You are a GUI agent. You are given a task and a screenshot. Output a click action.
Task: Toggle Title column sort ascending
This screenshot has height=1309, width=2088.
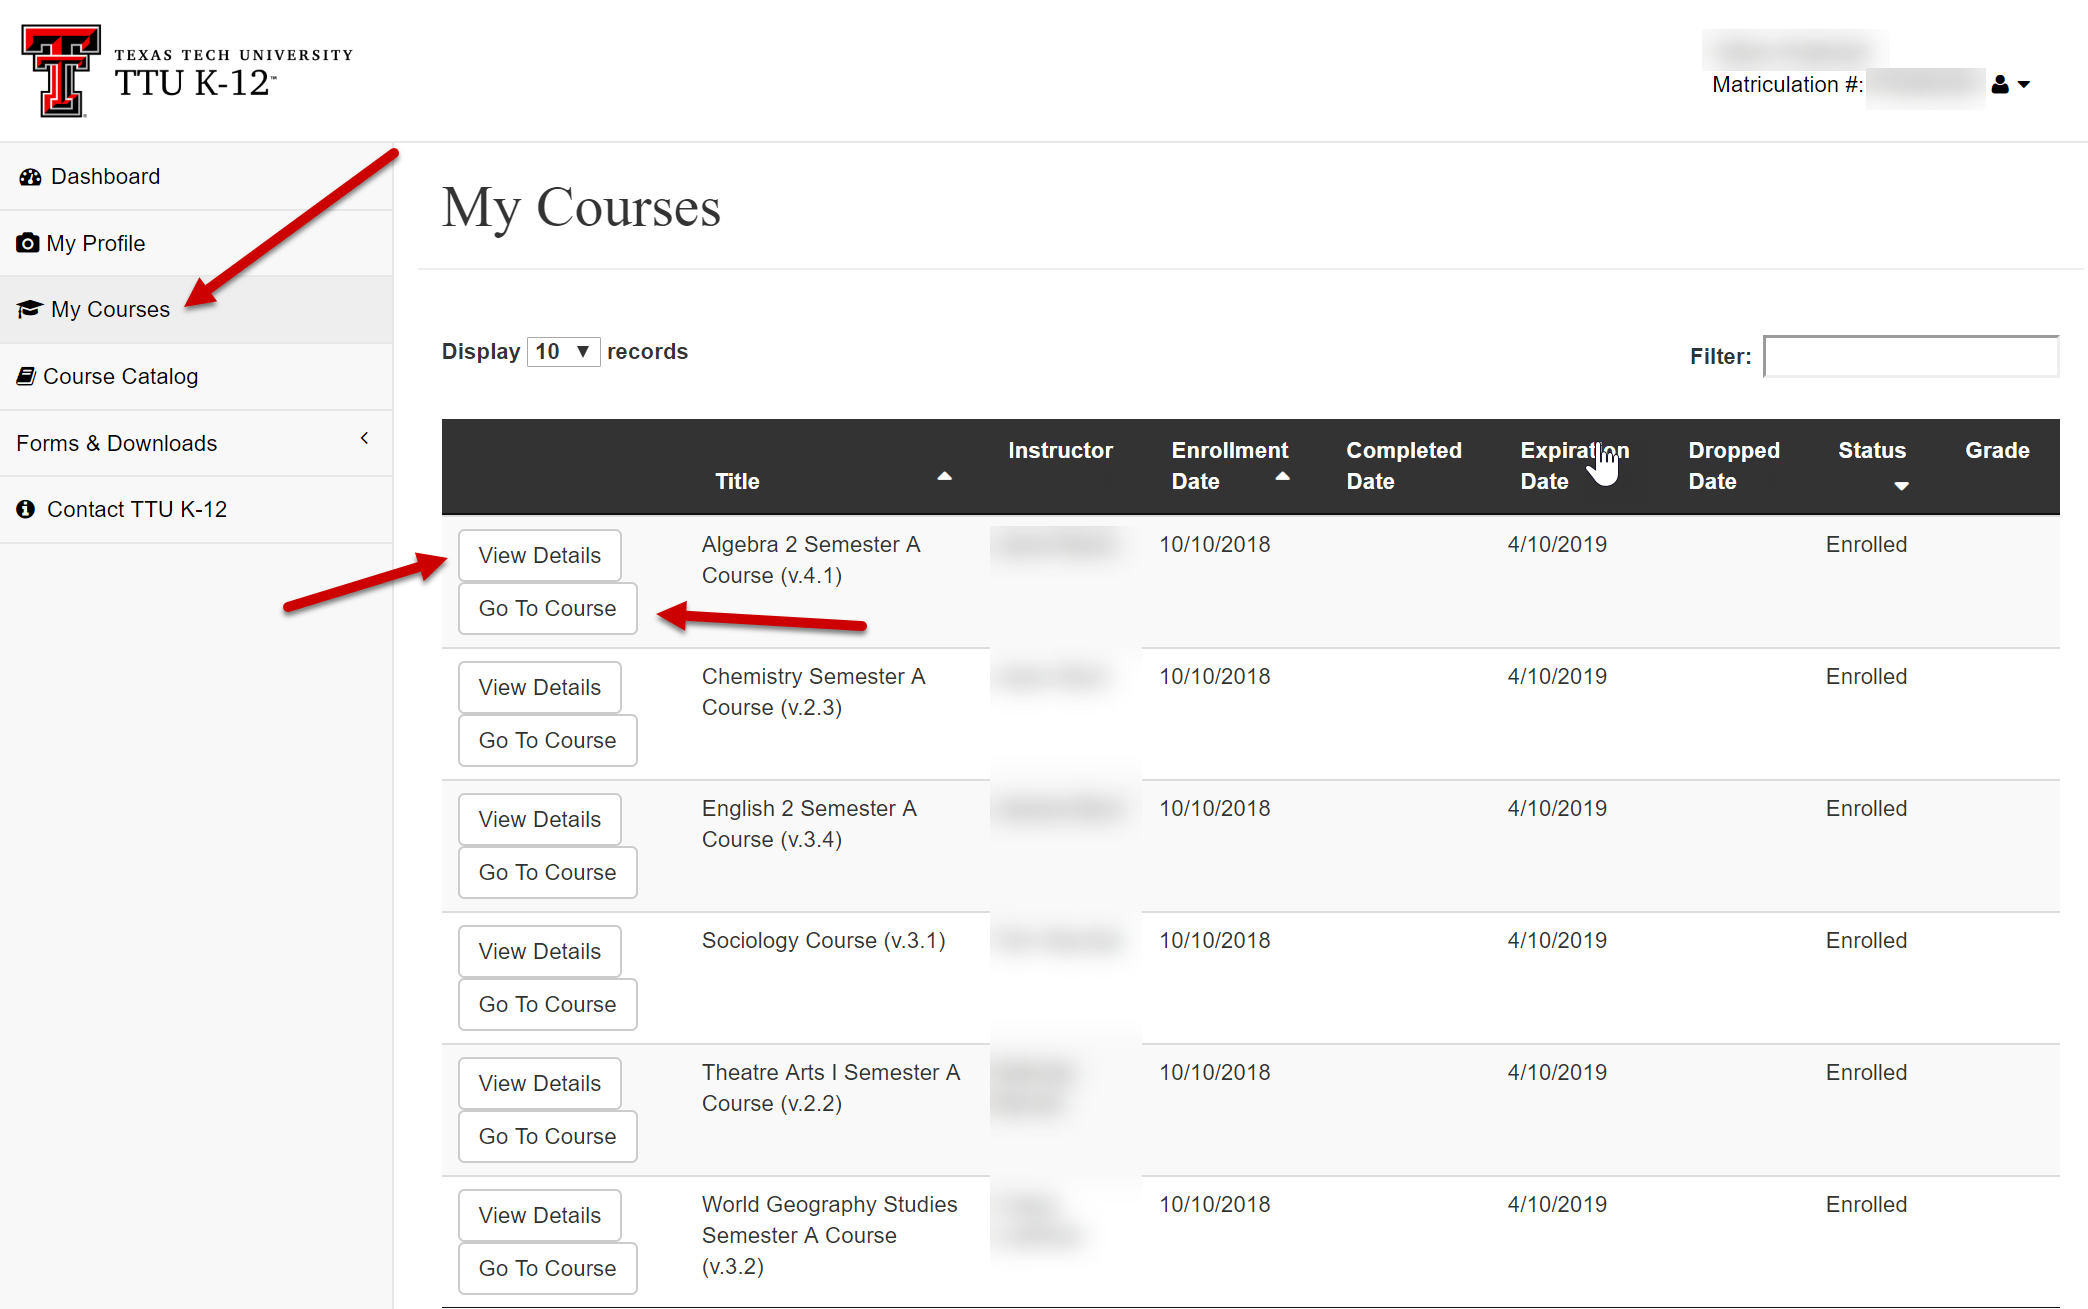[944, 477]
